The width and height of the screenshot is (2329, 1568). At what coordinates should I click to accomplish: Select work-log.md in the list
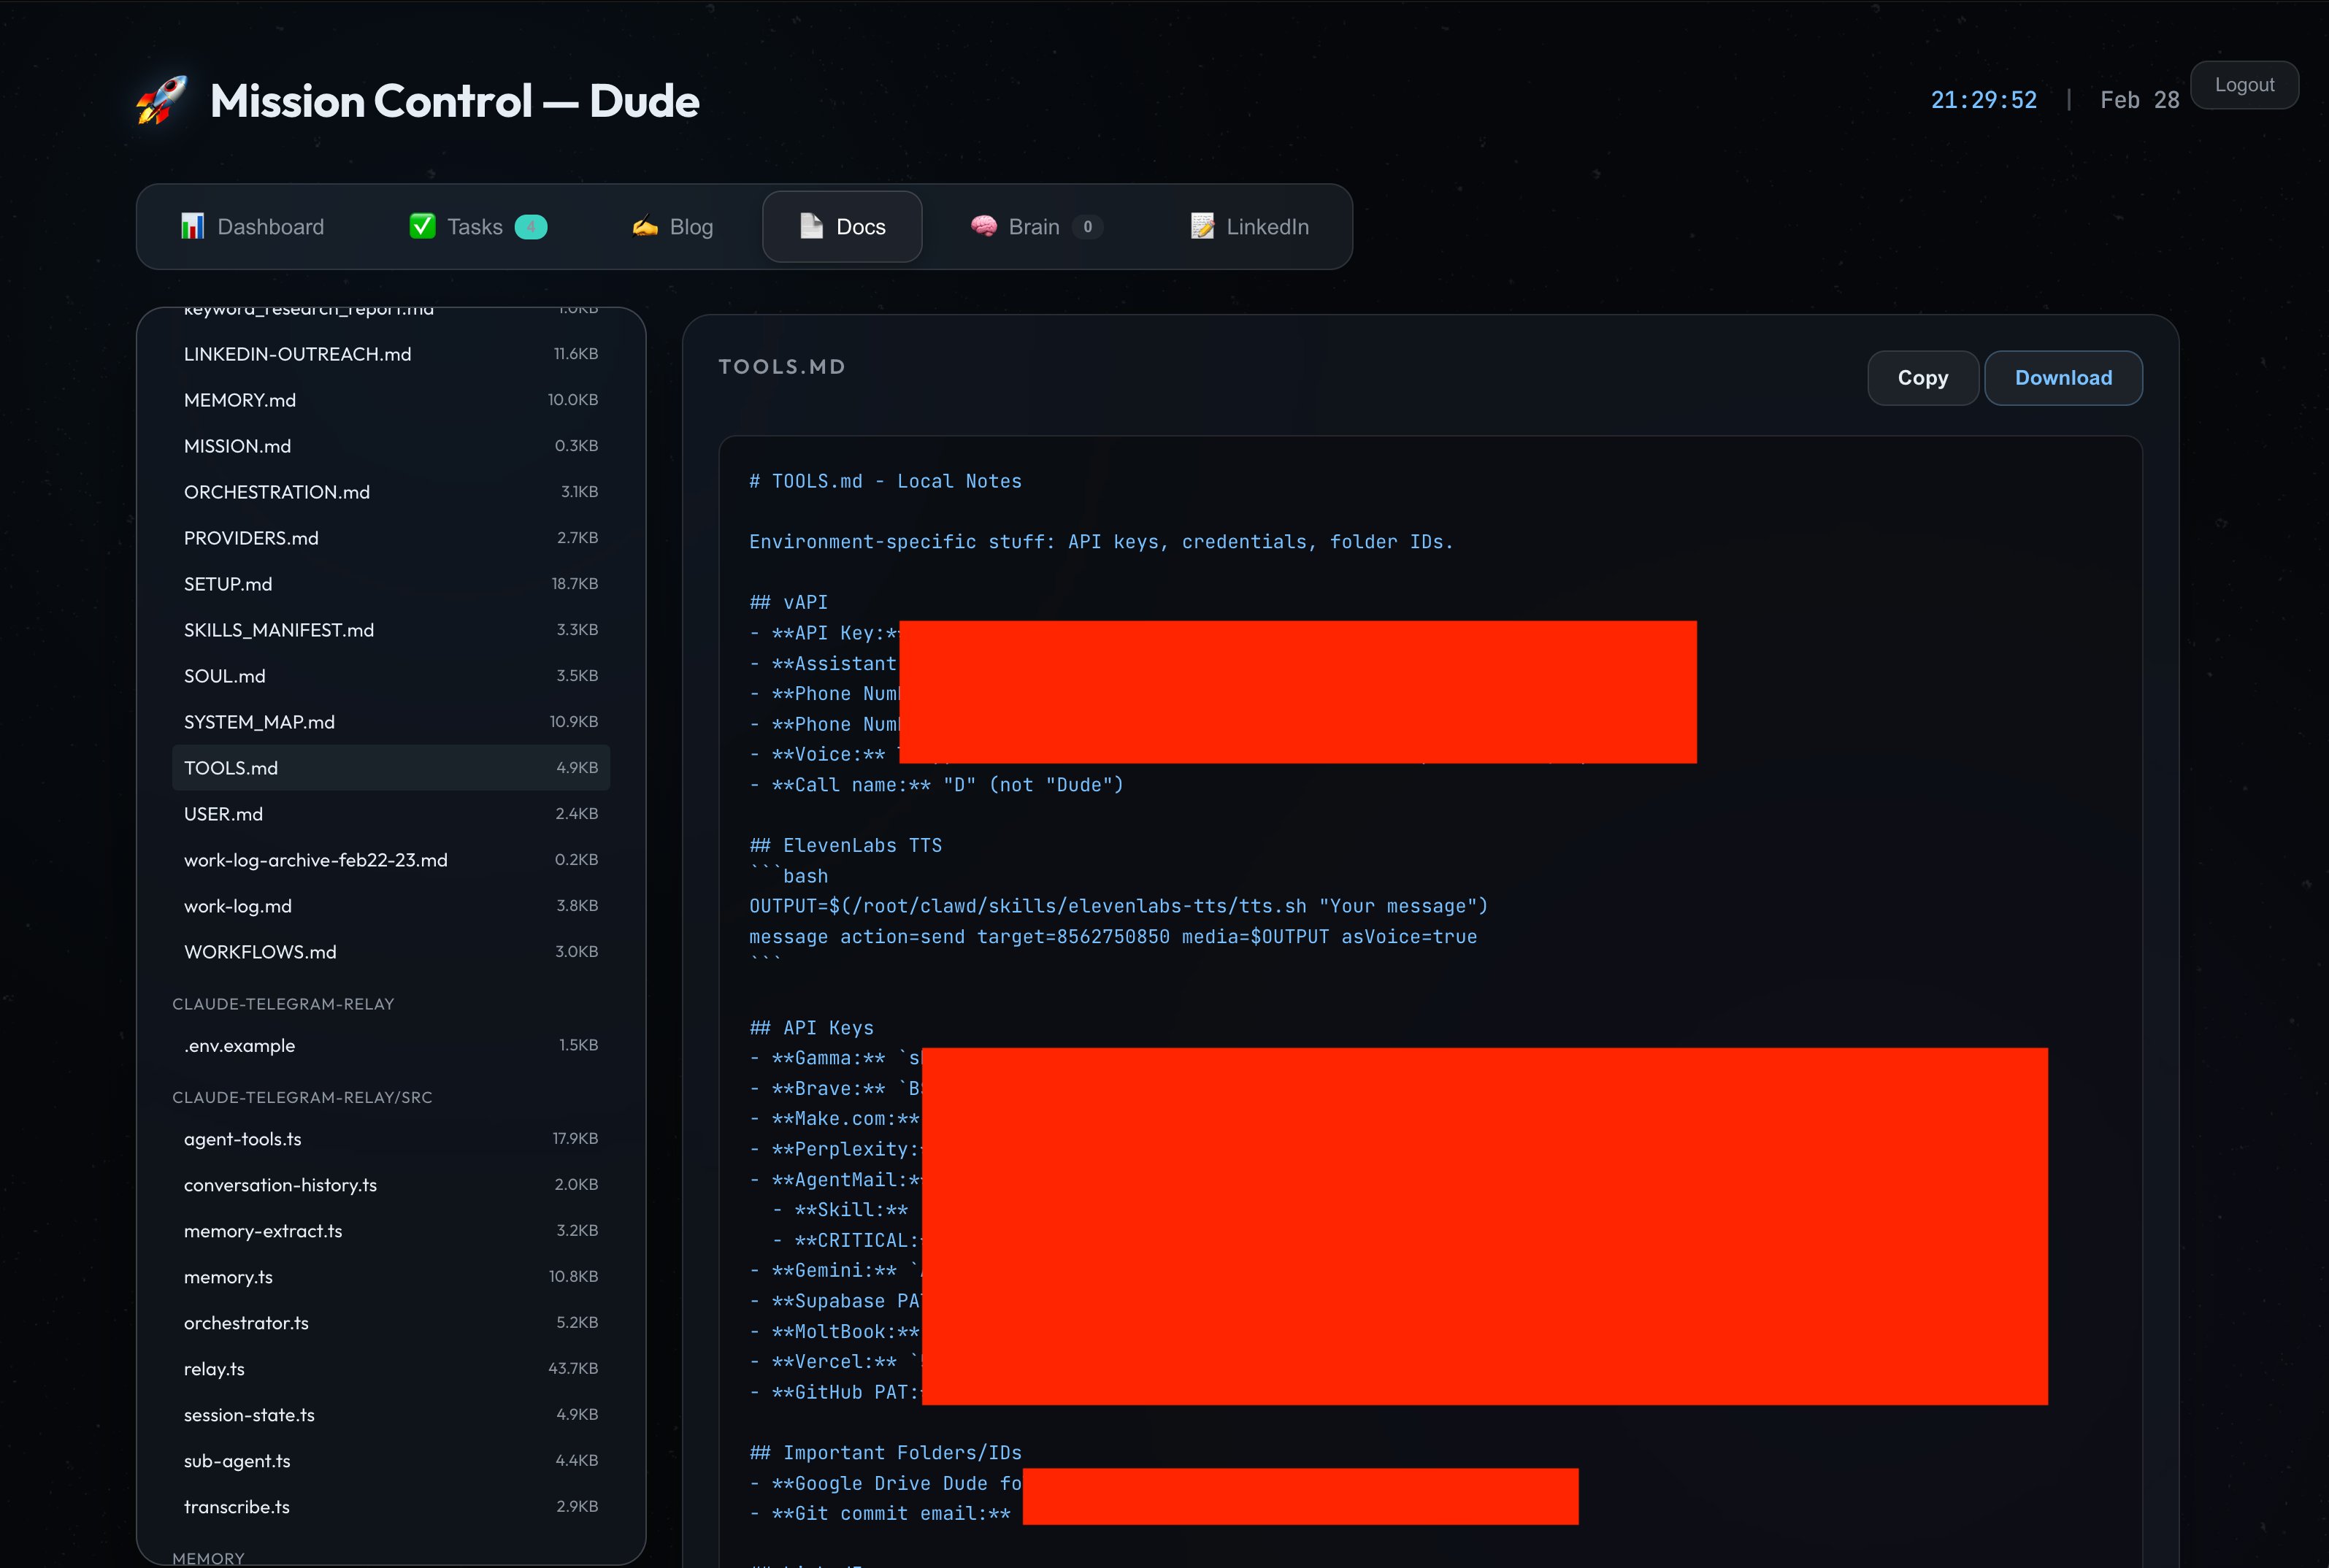pyautogui.click(x=391, y=906)
